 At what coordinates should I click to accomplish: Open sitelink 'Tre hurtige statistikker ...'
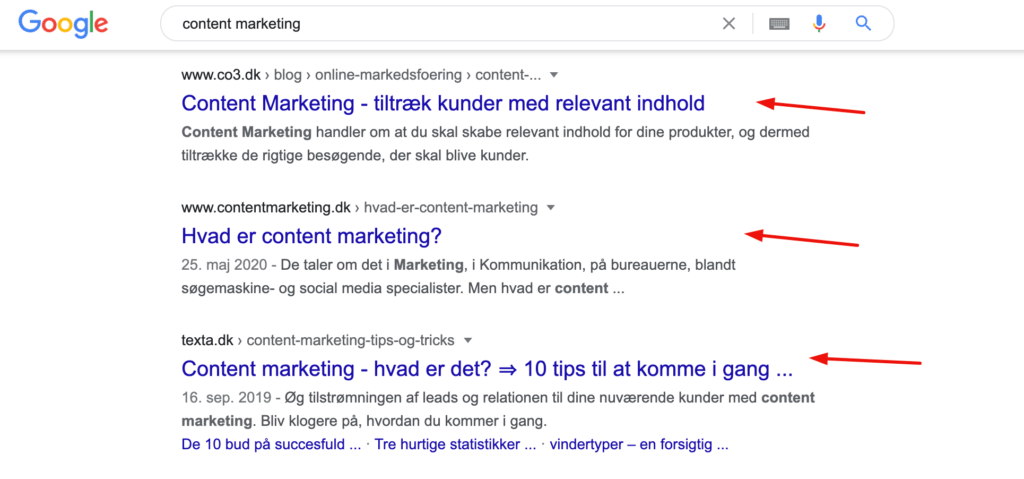[455, 446]
